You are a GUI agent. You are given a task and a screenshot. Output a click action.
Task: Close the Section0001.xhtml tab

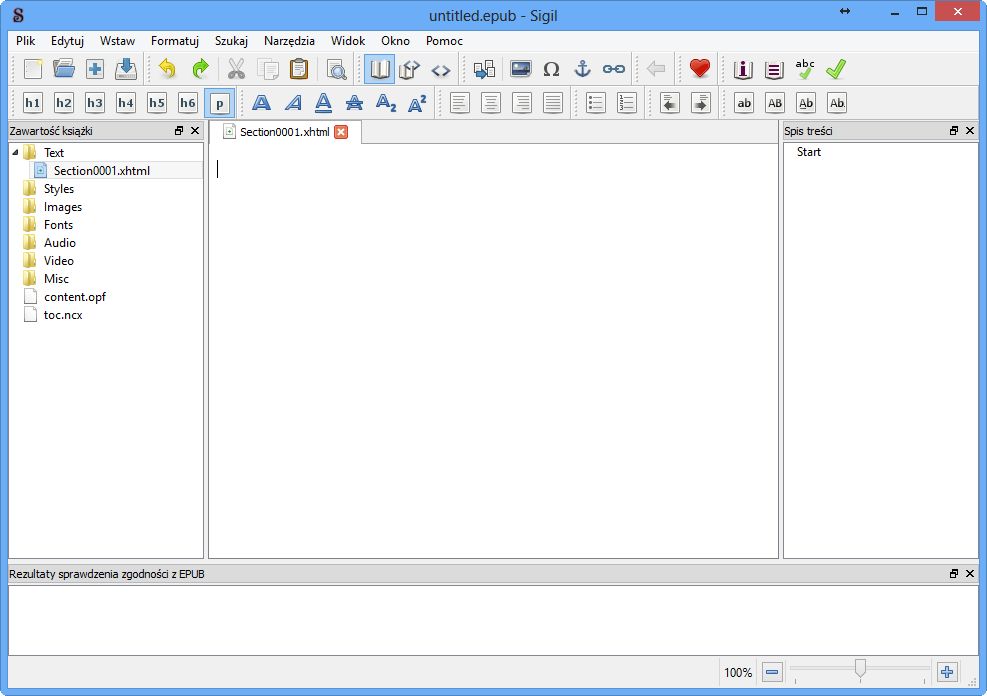tap(341, 132)
